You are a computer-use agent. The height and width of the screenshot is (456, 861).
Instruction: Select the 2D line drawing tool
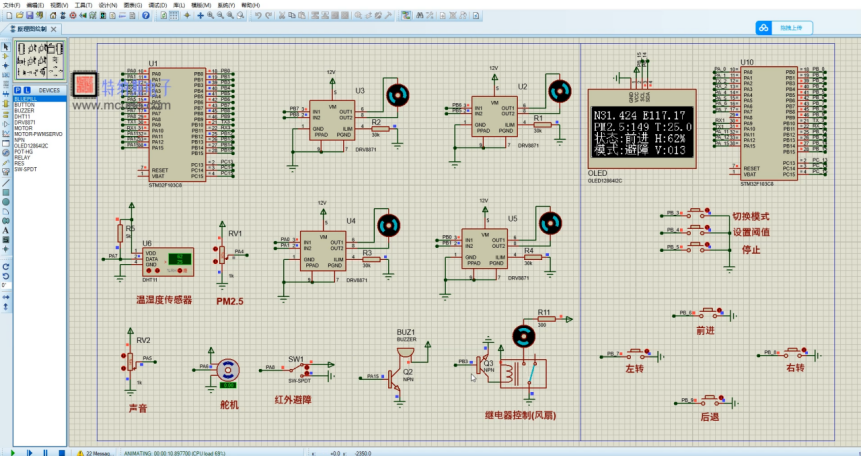pos(6,183)
